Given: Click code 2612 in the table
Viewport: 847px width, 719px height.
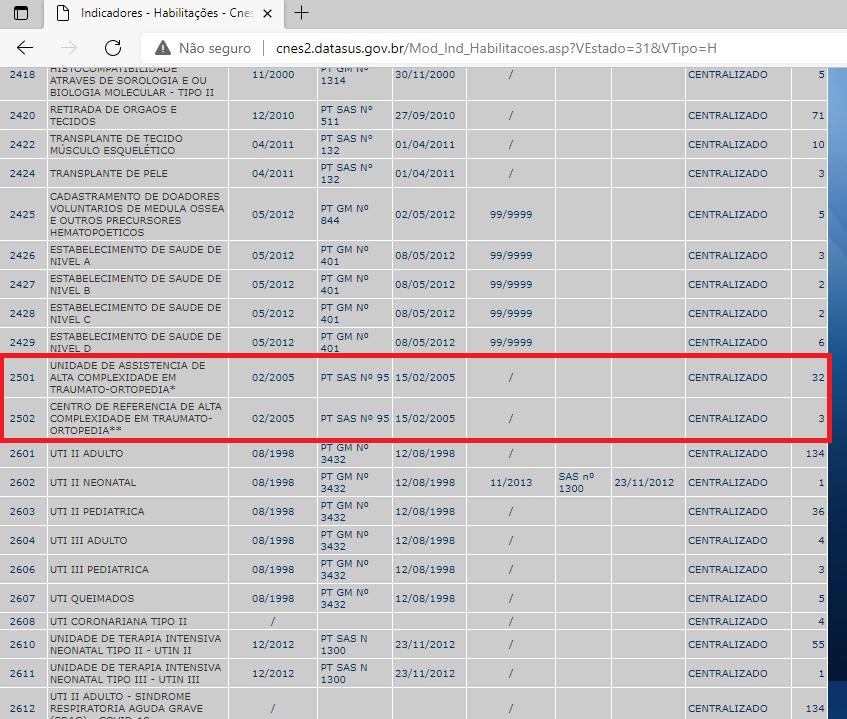Looking at the screenshot, I should tap(22, 709).
